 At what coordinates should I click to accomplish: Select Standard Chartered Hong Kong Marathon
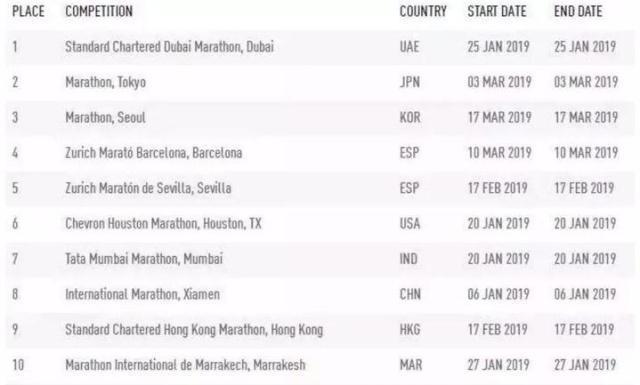[x=194, y=330]
